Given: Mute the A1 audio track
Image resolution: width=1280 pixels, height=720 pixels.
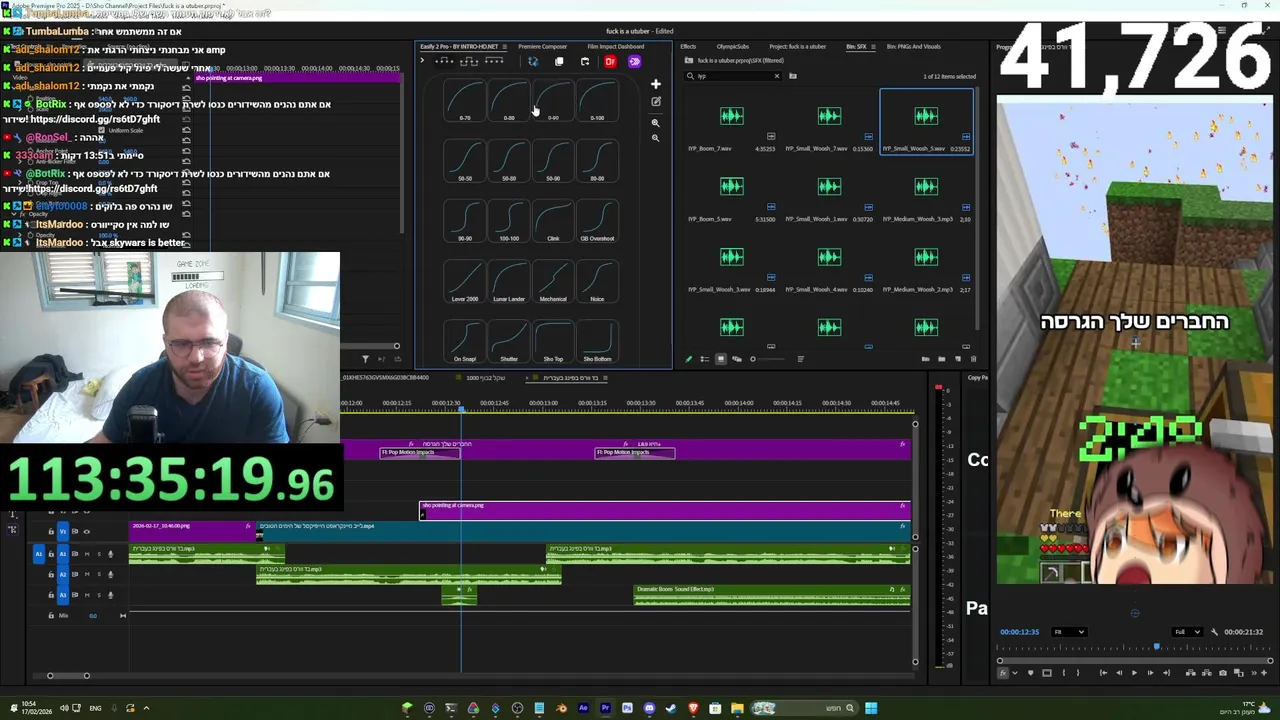Looking at the screenshot, I should point(87,554).
